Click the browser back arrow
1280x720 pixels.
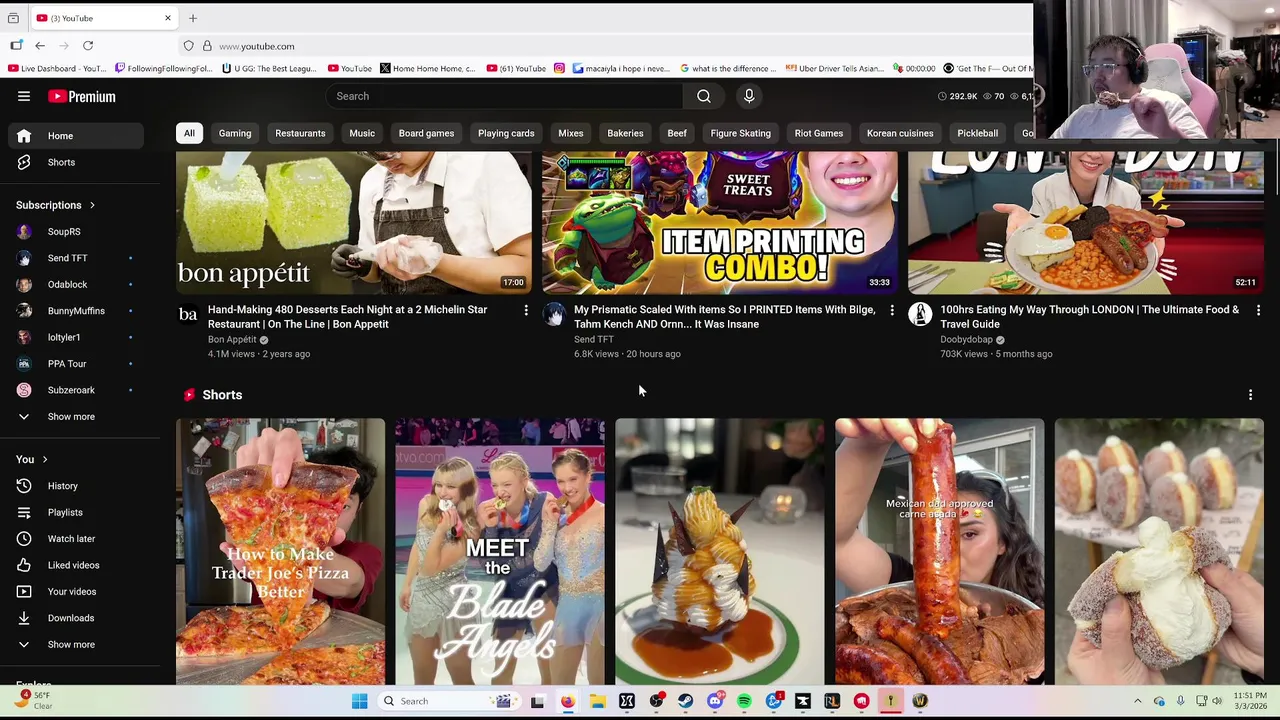(x=40, y=46)
